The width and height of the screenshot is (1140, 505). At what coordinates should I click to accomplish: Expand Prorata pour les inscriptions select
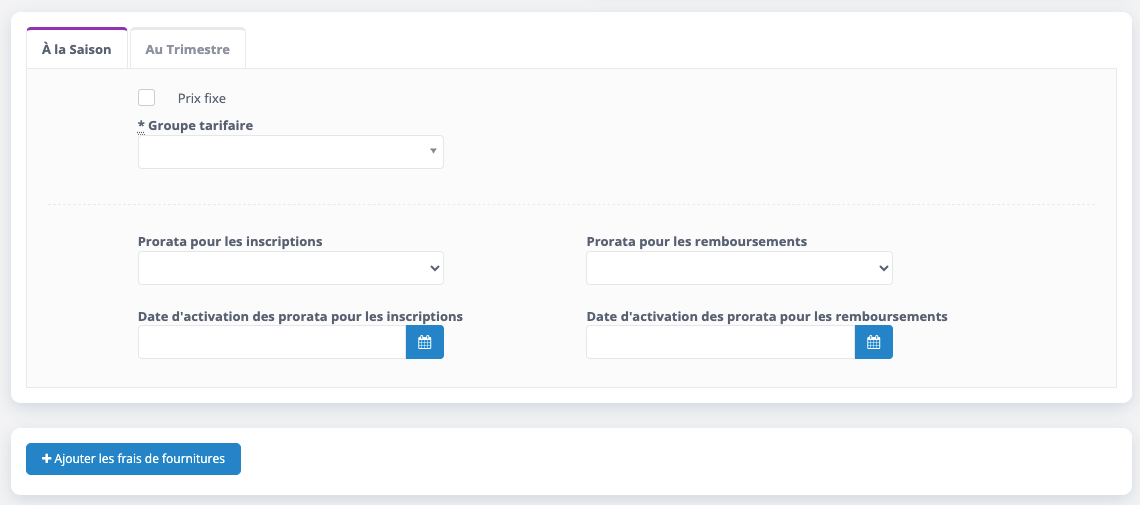[291, 268]
